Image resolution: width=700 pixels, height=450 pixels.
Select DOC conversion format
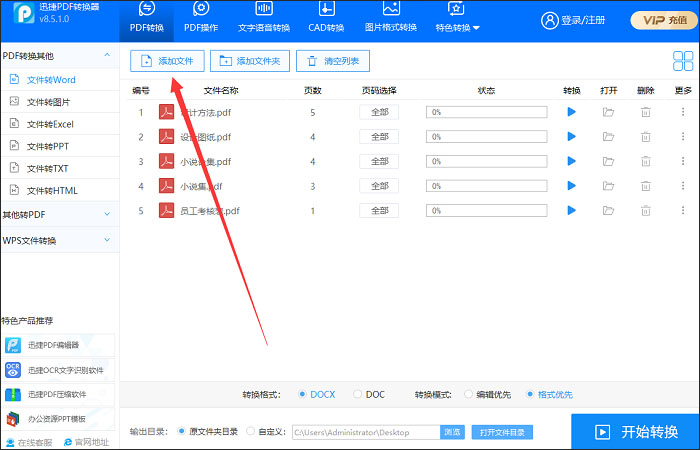click(x=369, y=395)
